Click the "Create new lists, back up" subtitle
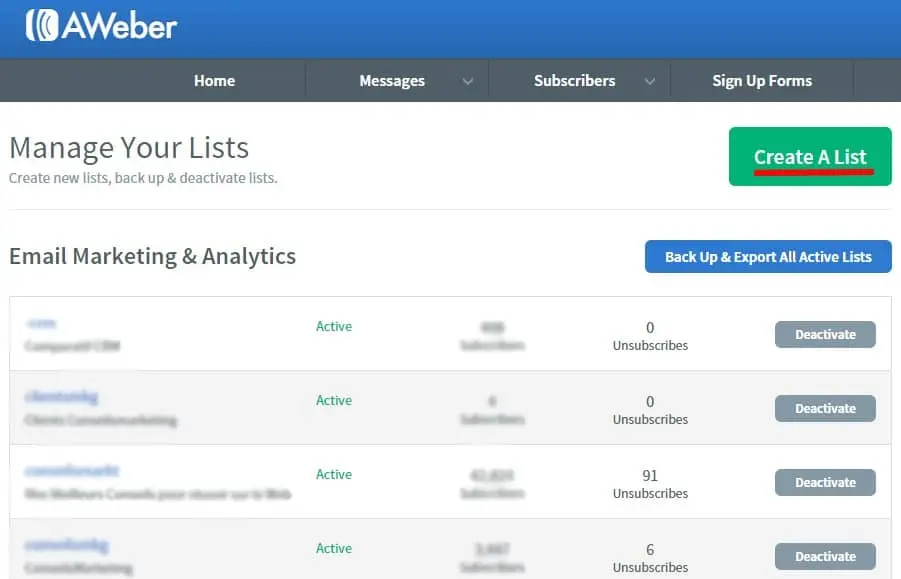This screenshot has height=579, width=901. click(143, 178)
